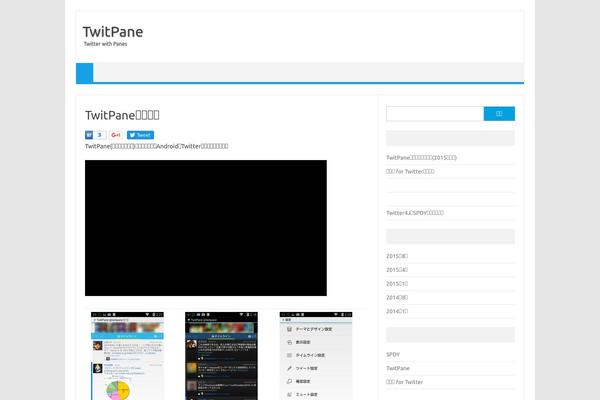Screen dimensions: 600x400
Task: Open the Twitter4J SPDY post link
Action: pyautogui.click(x=415, y=213)
